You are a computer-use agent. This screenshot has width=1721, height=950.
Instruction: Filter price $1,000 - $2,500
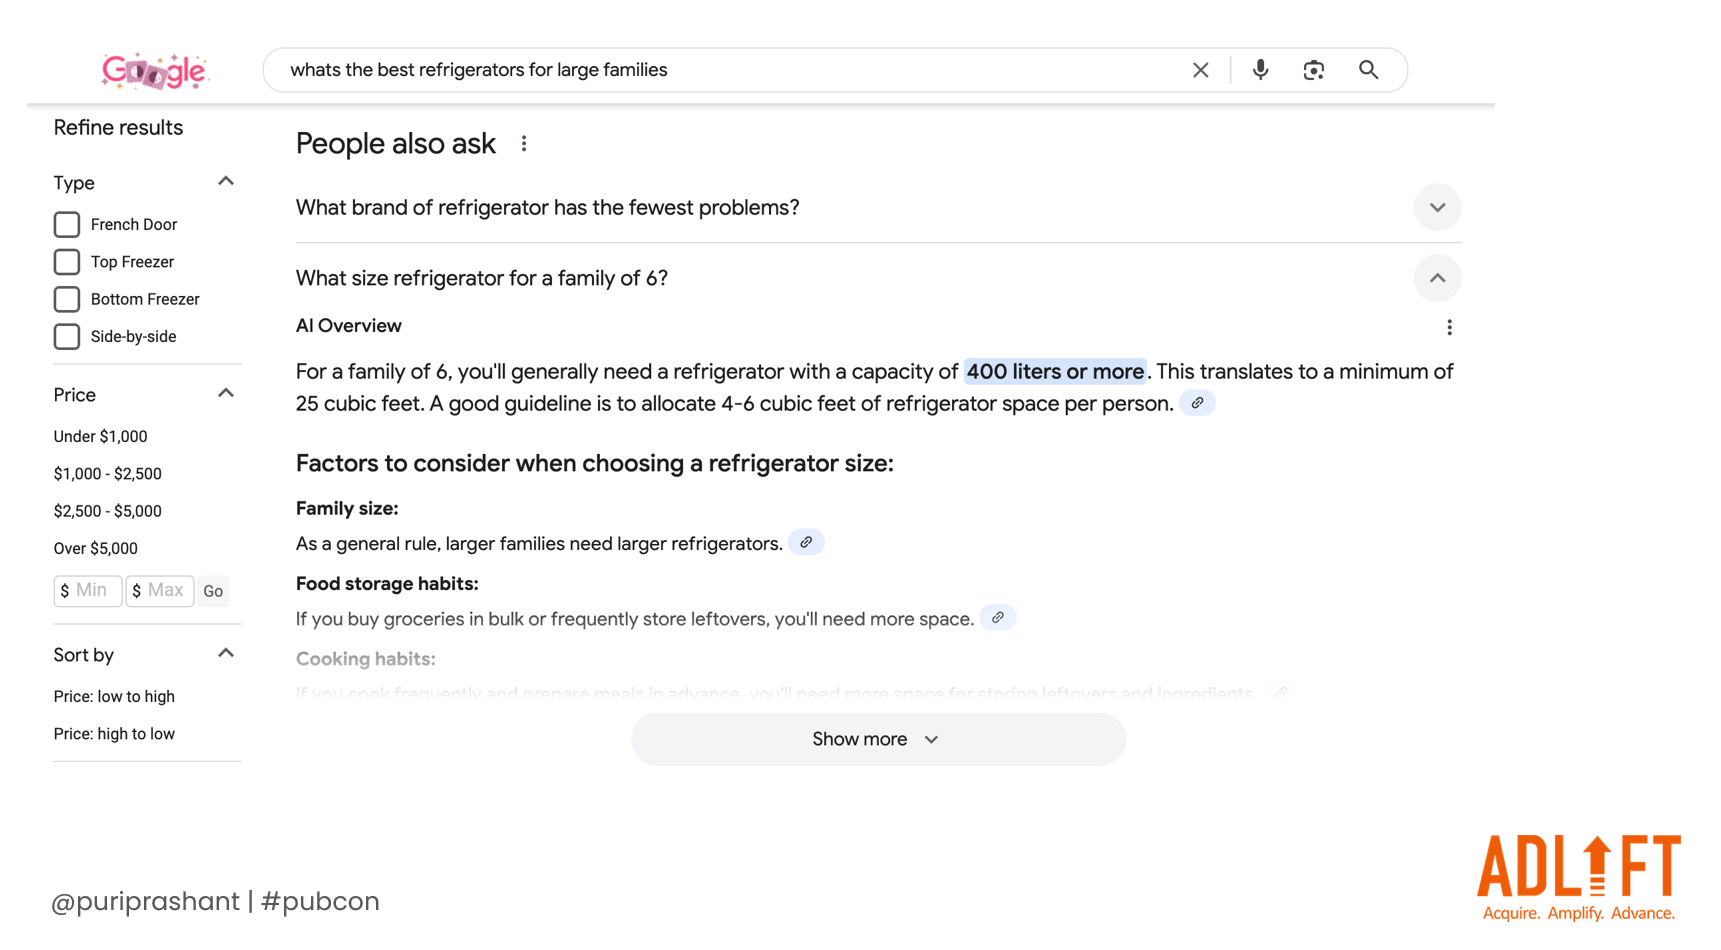click(x=108, y=474)
